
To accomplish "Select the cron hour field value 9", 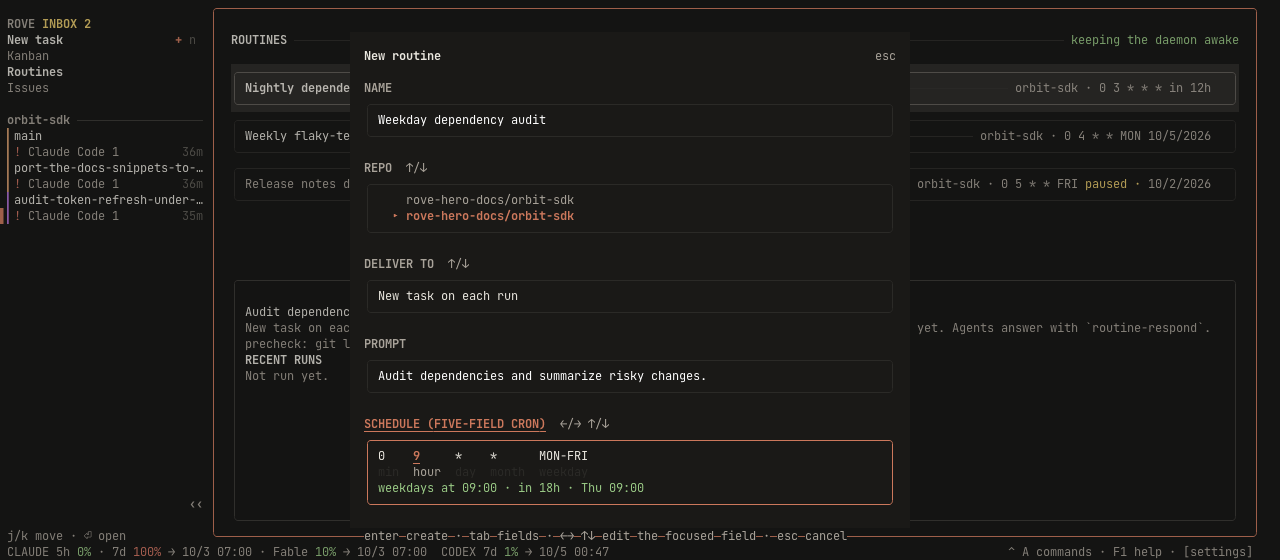I will point(417,456).
